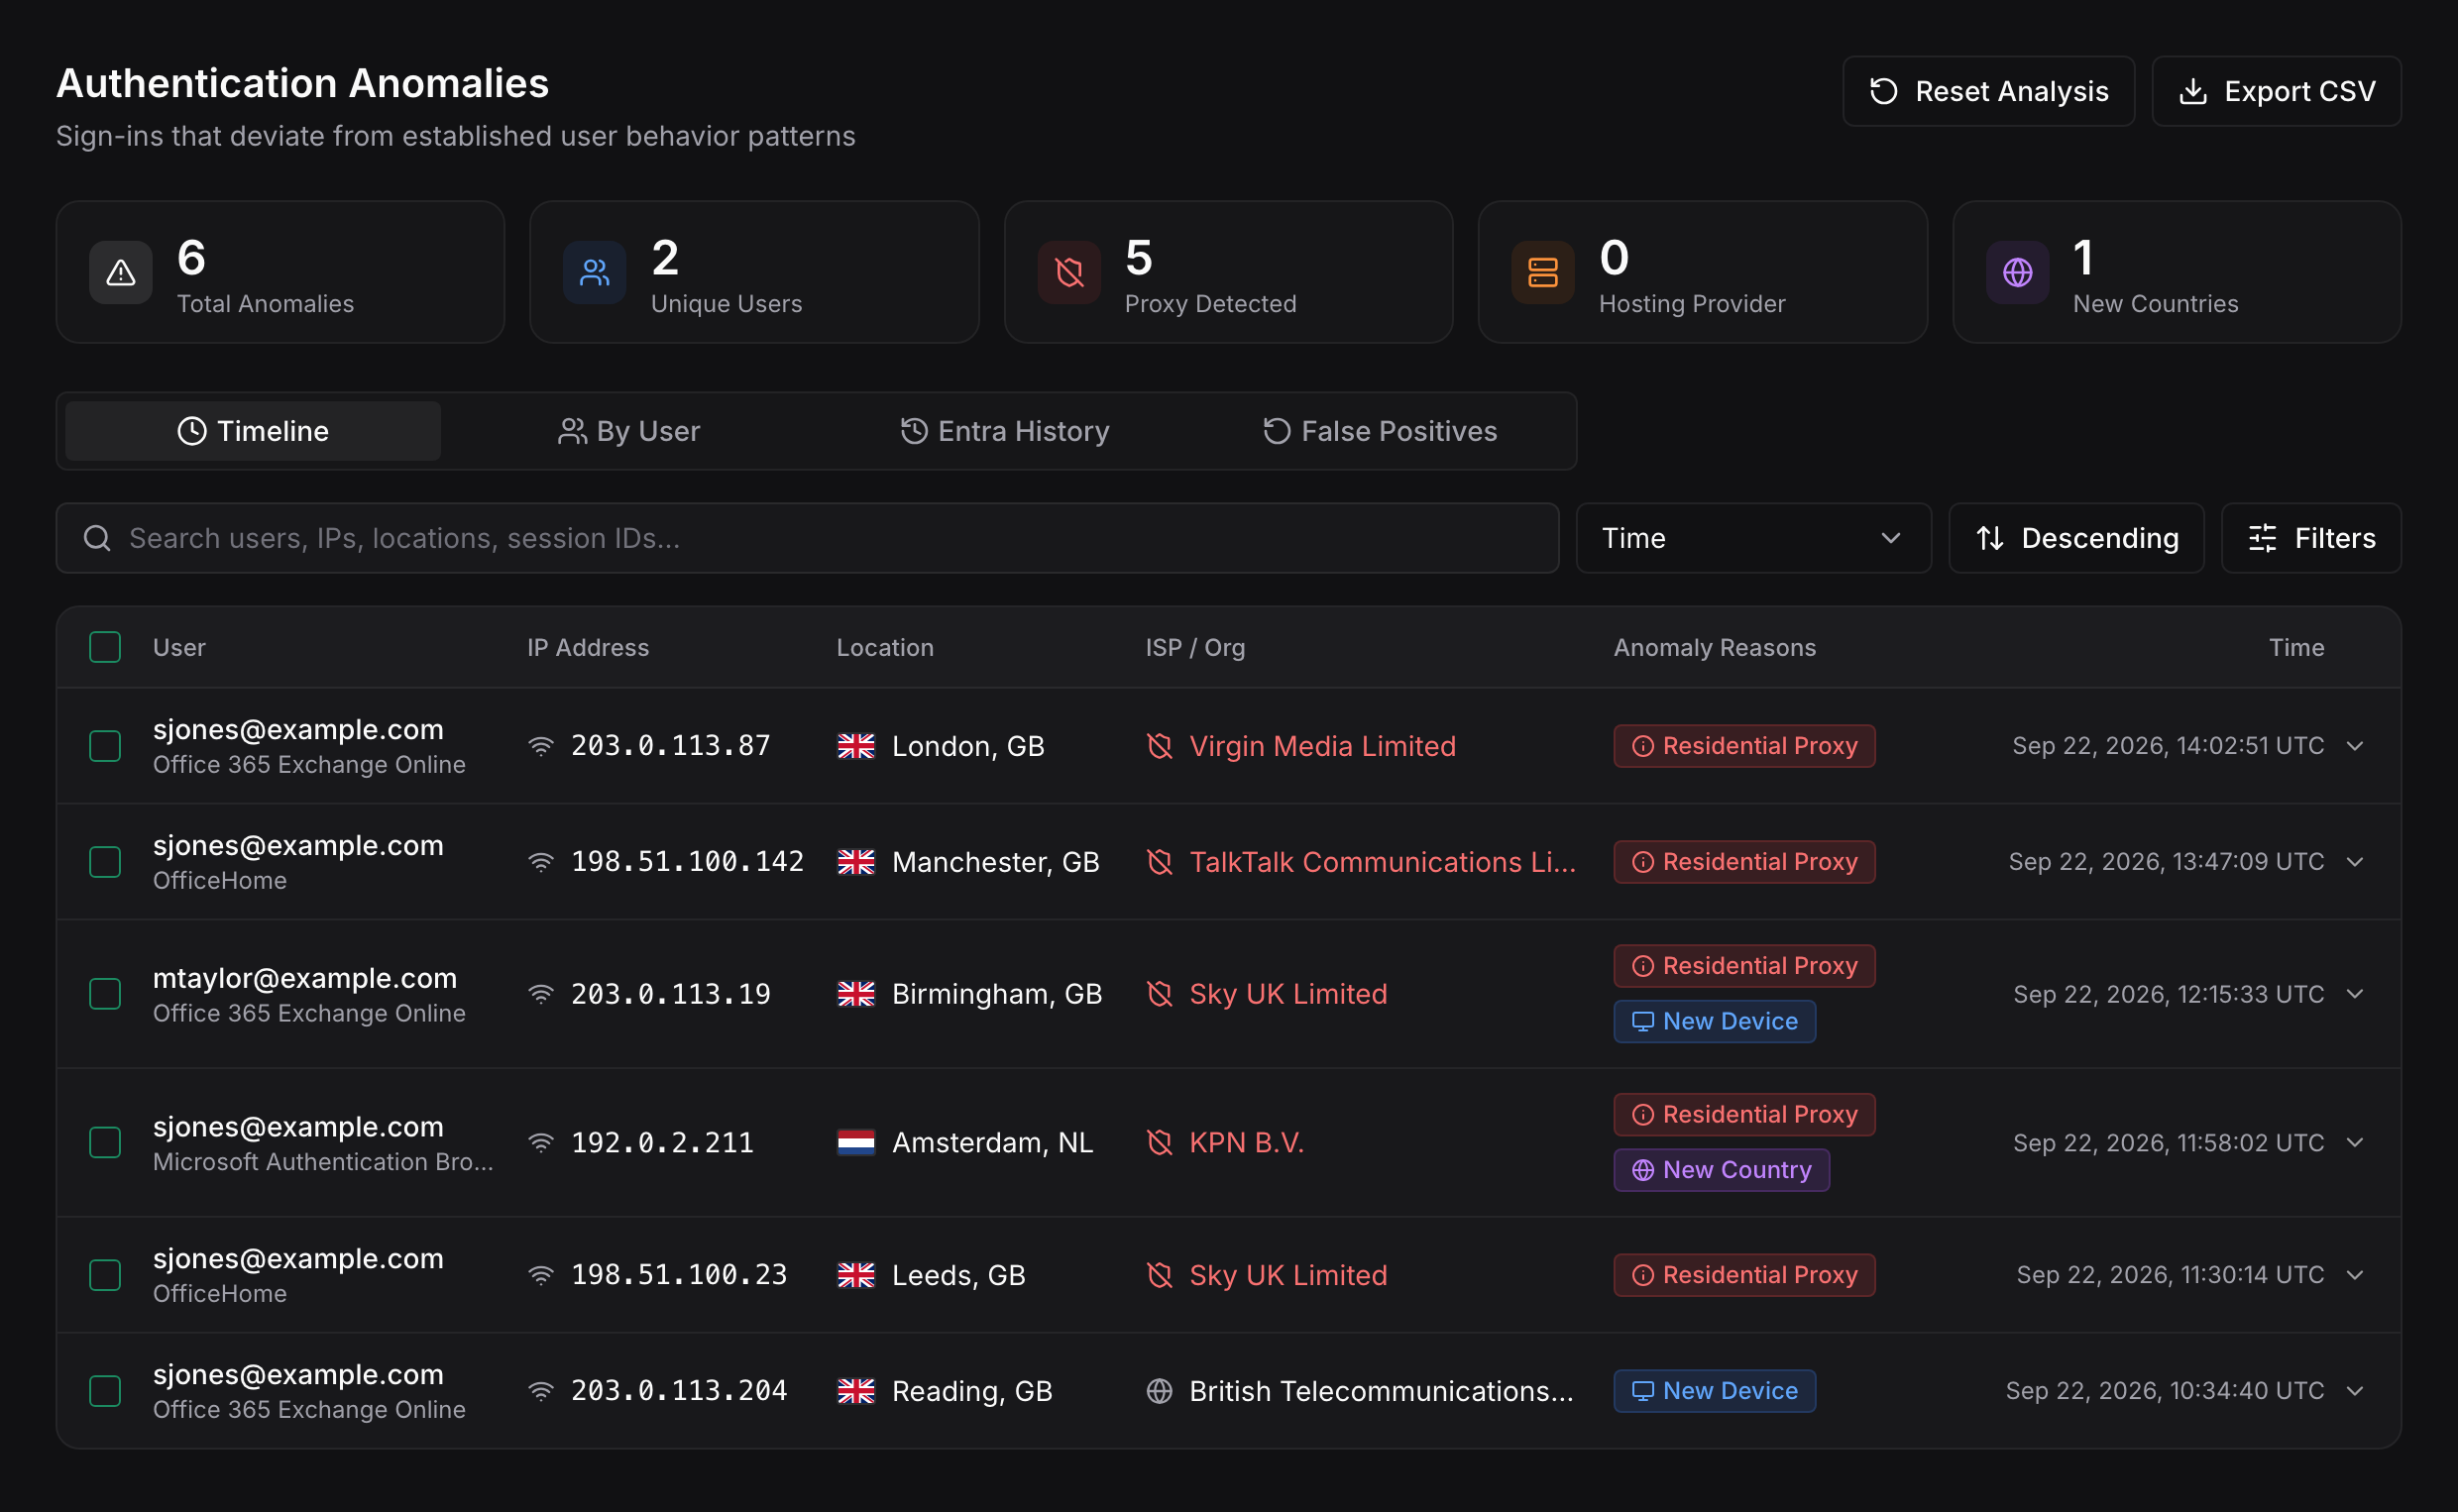The image size is (2458, 1512).
Task: Click the Unique Users people icon
Action: (595, 272)
